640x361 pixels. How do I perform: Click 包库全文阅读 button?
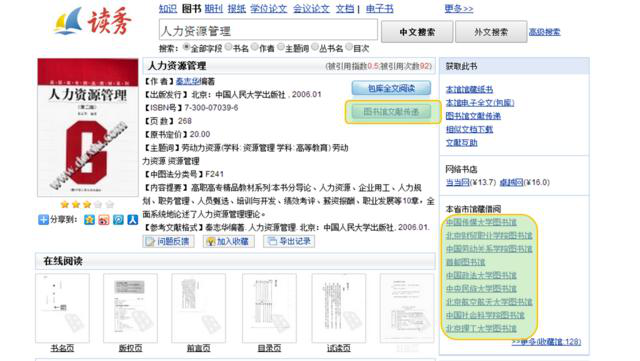click(391, 88)
